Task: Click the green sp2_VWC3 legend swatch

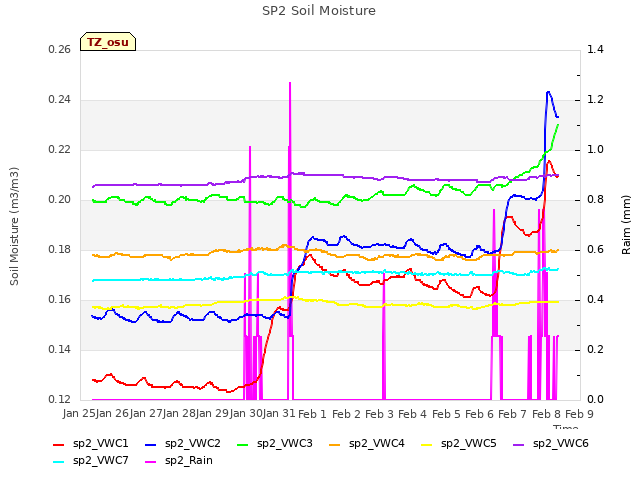Action: point(242,444)
